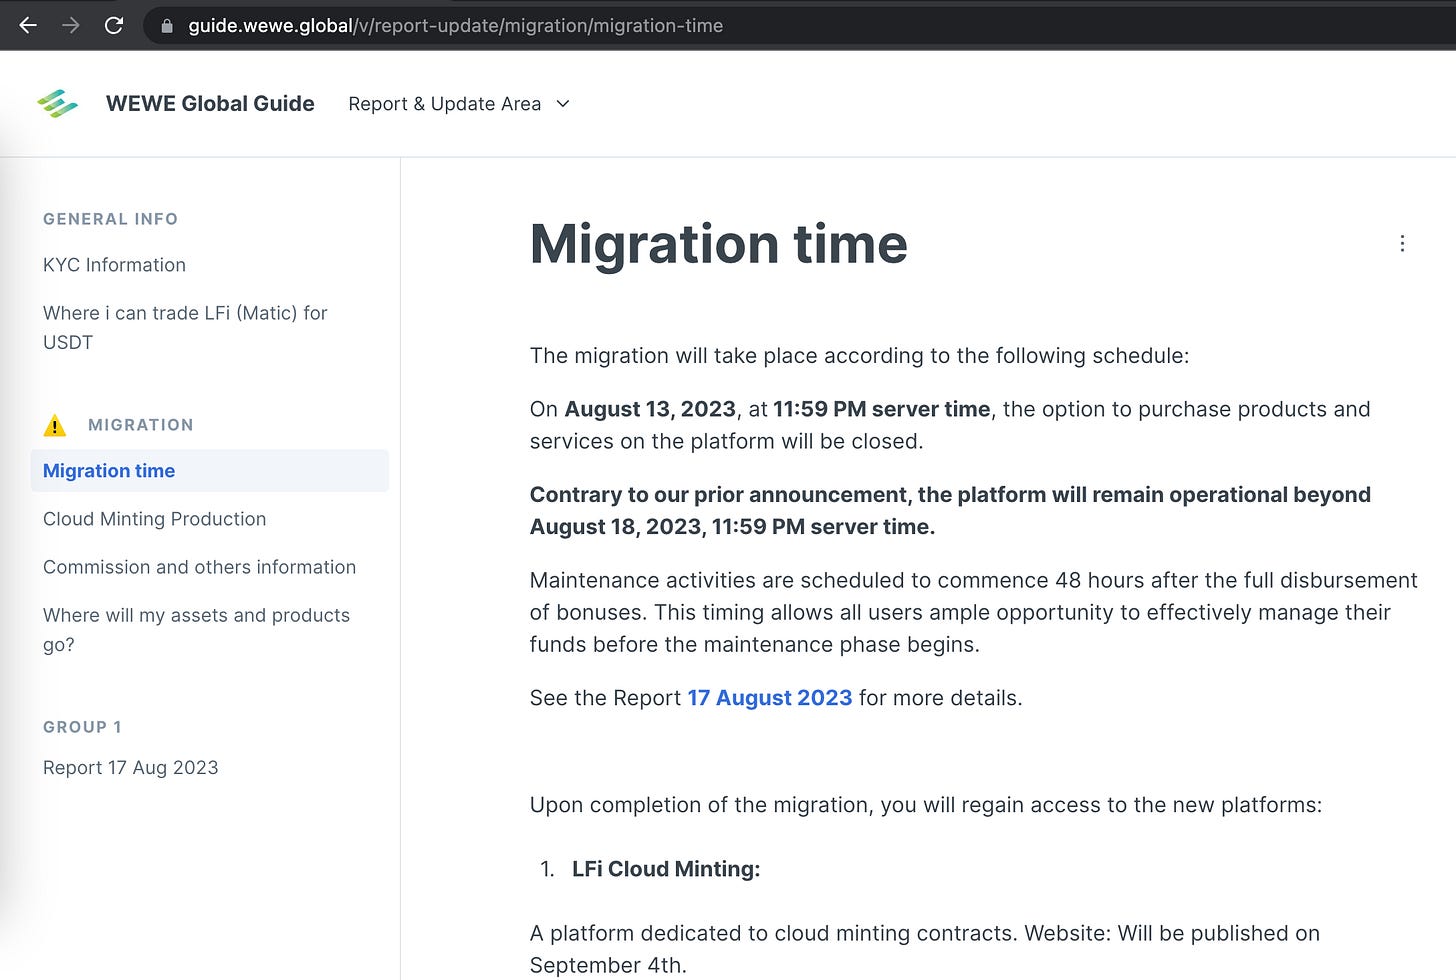Open the Cloud Minting Production page
The image size is (1456, 980).
click(154, 519)
